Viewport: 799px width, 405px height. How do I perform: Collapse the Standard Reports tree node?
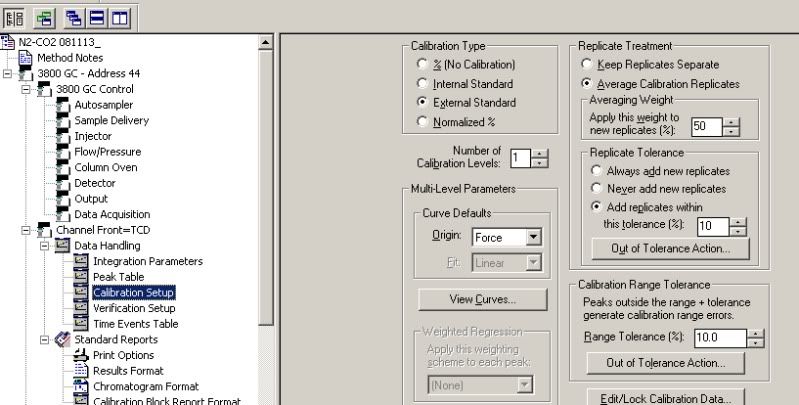(x=43, y=339)
